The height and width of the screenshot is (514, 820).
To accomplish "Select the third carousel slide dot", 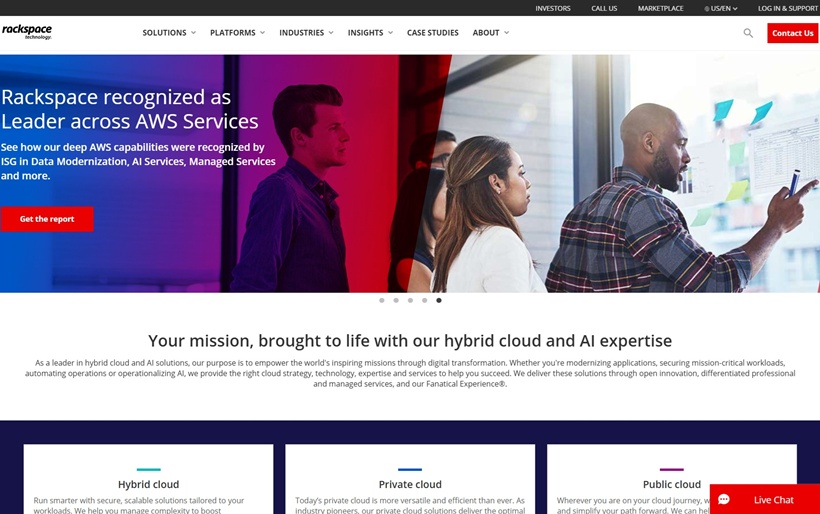I will point(411,300).
